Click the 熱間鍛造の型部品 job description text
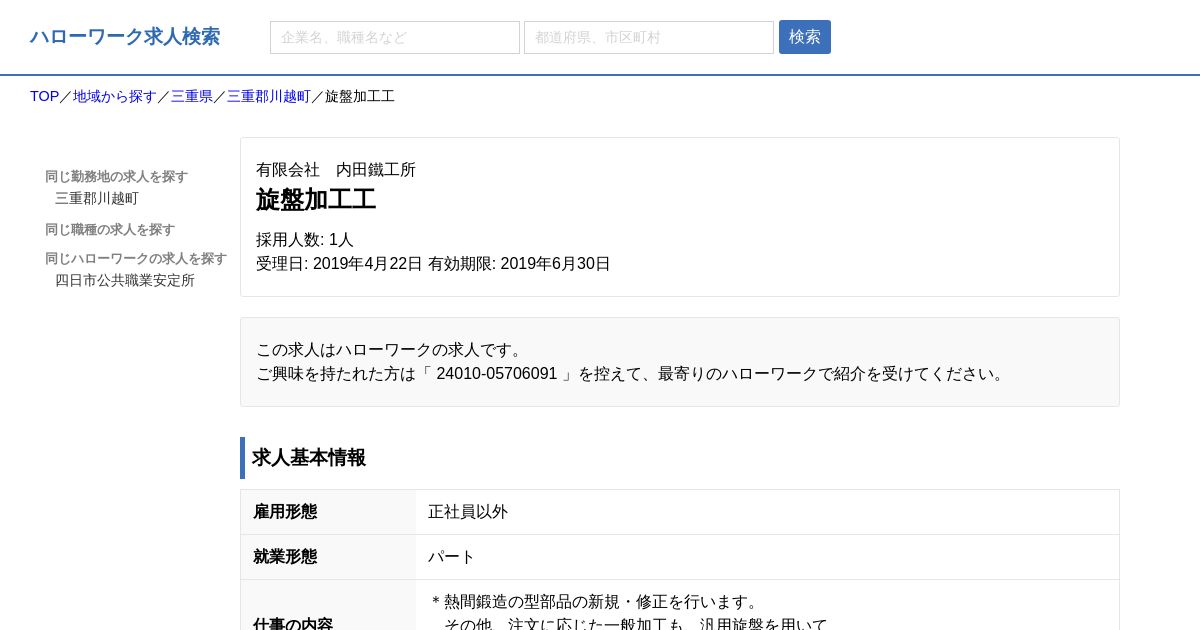Screen dimensions: 1200x630 pyautogui.click(x=594, y=602)
